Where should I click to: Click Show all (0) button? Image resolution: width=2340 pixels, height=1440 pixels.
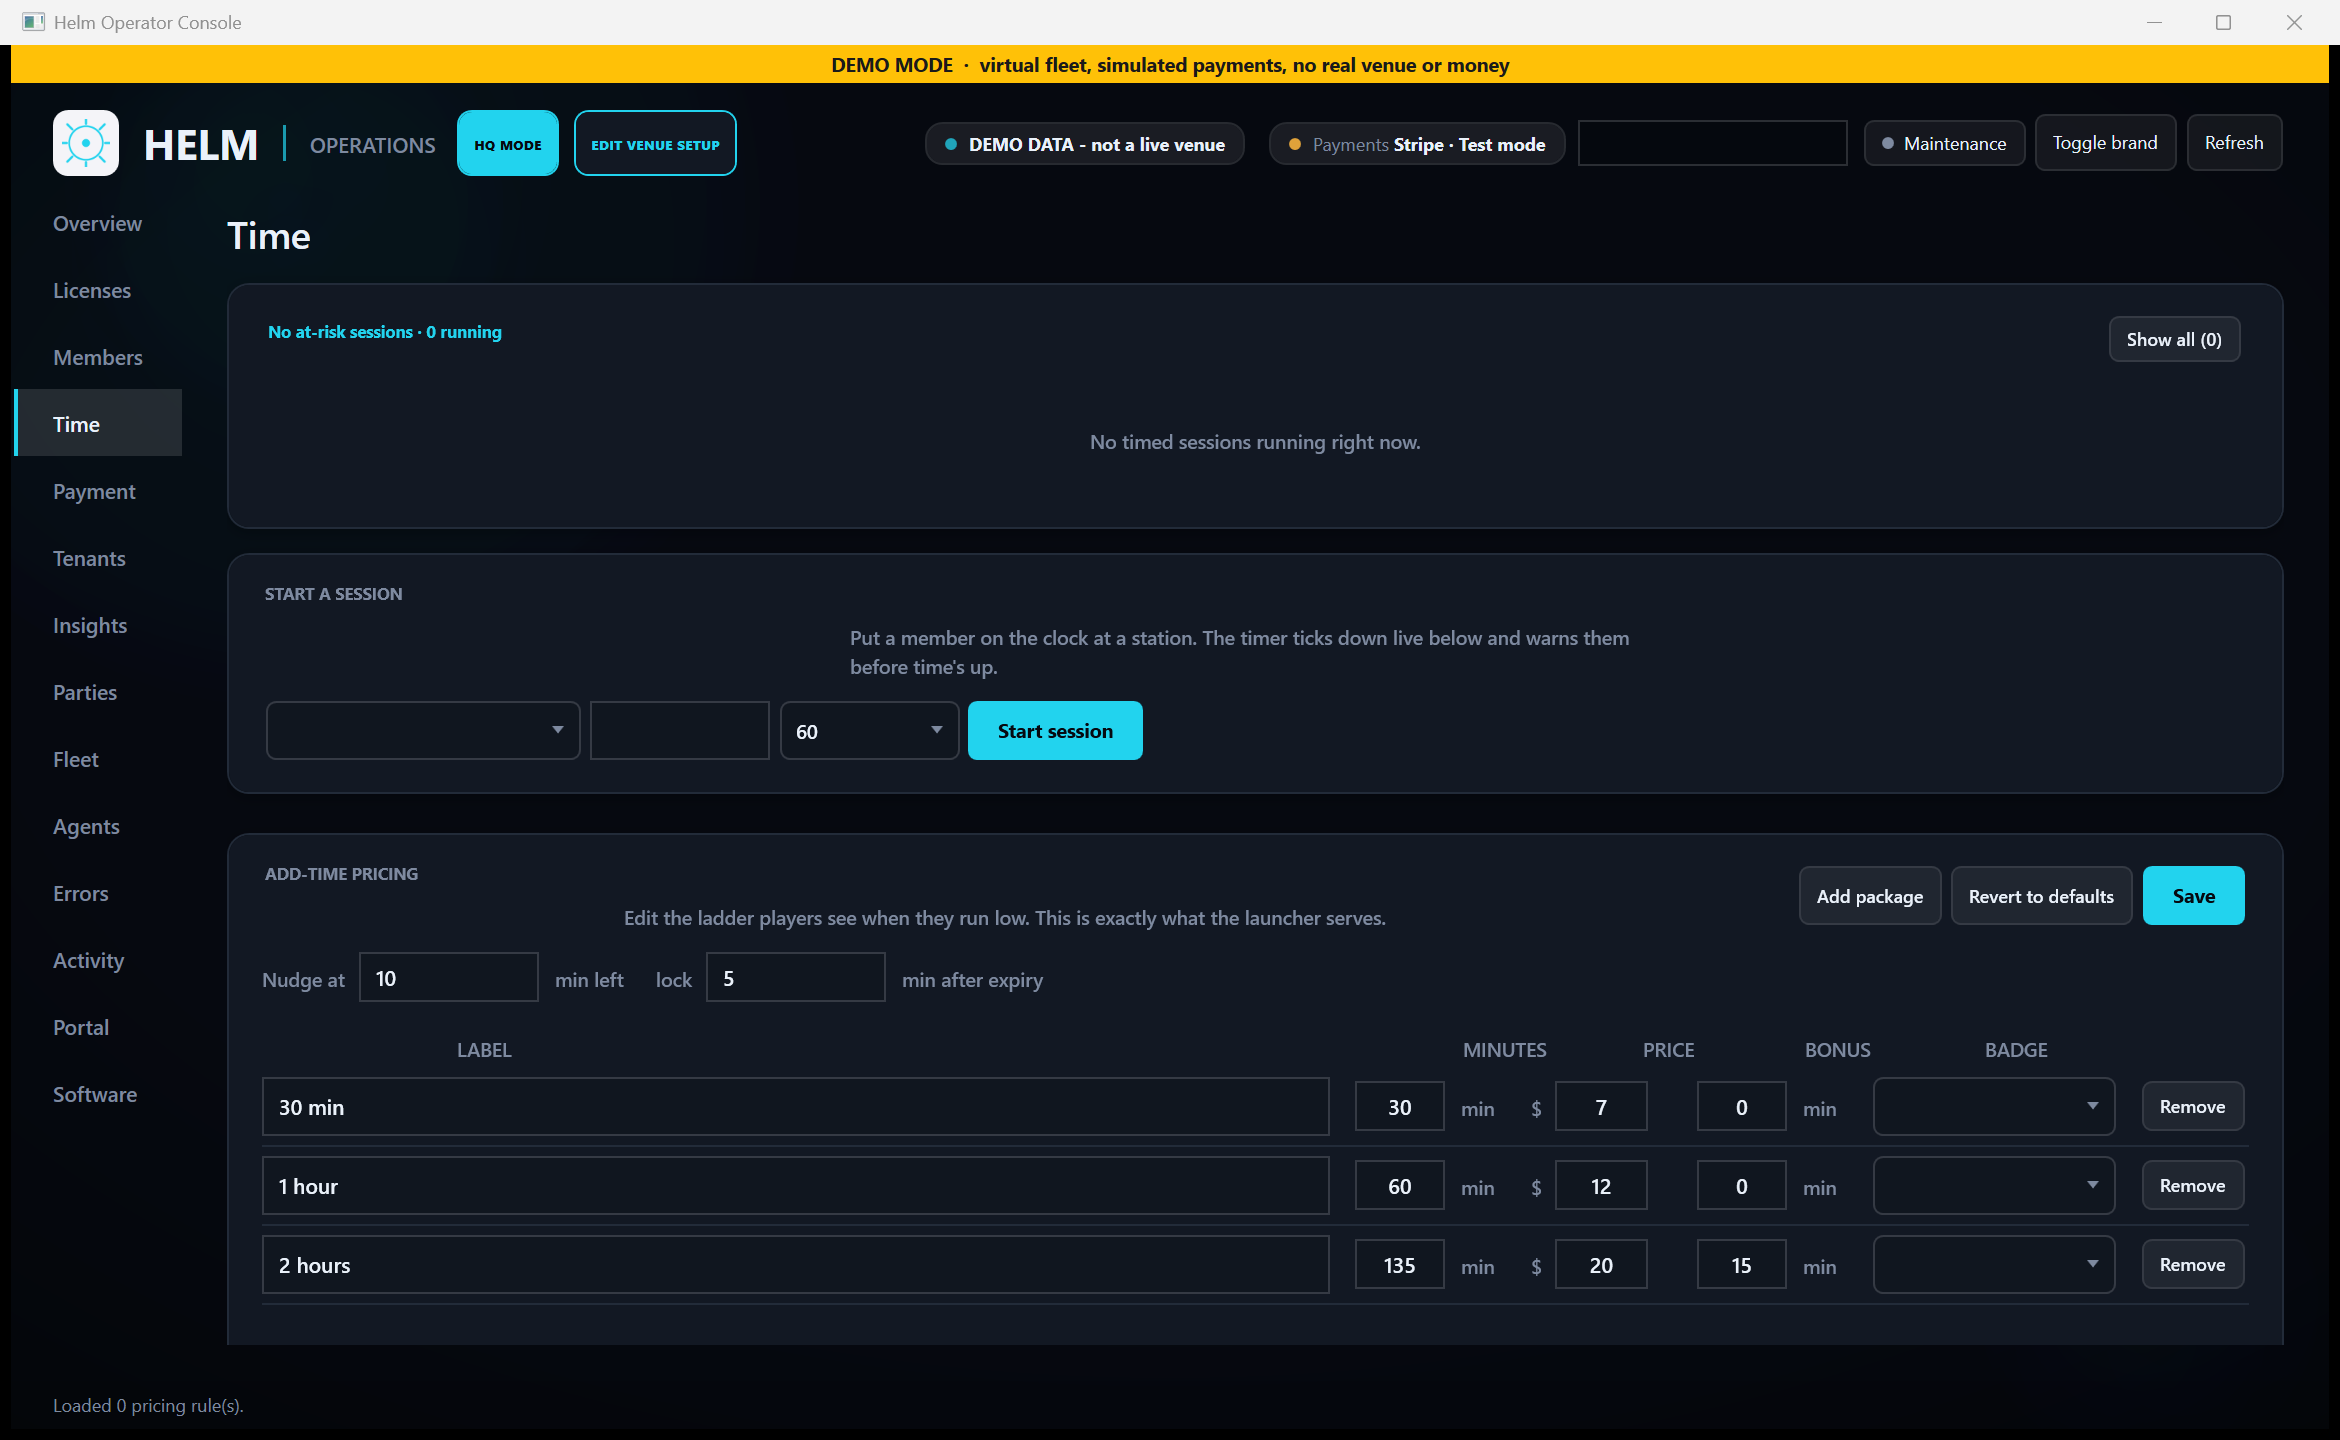[x=2174, y=339]
